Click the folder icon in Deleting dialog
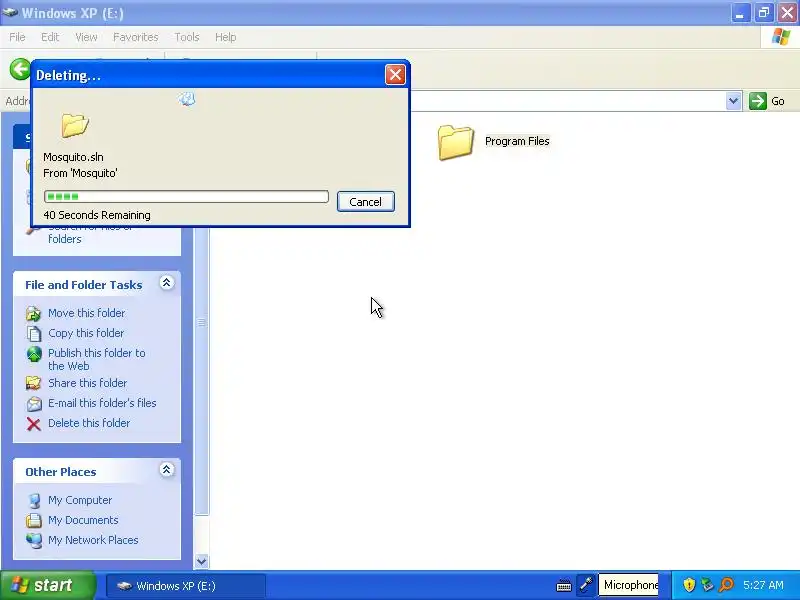800x600 pixels. pos(75,125)
